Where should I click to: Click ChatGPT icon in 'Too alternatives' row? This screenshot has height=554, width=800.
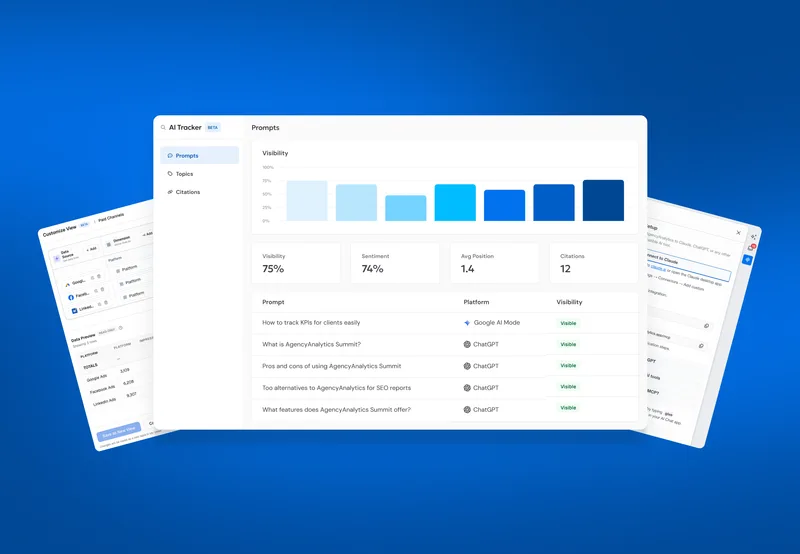click(x=467, y=388)
